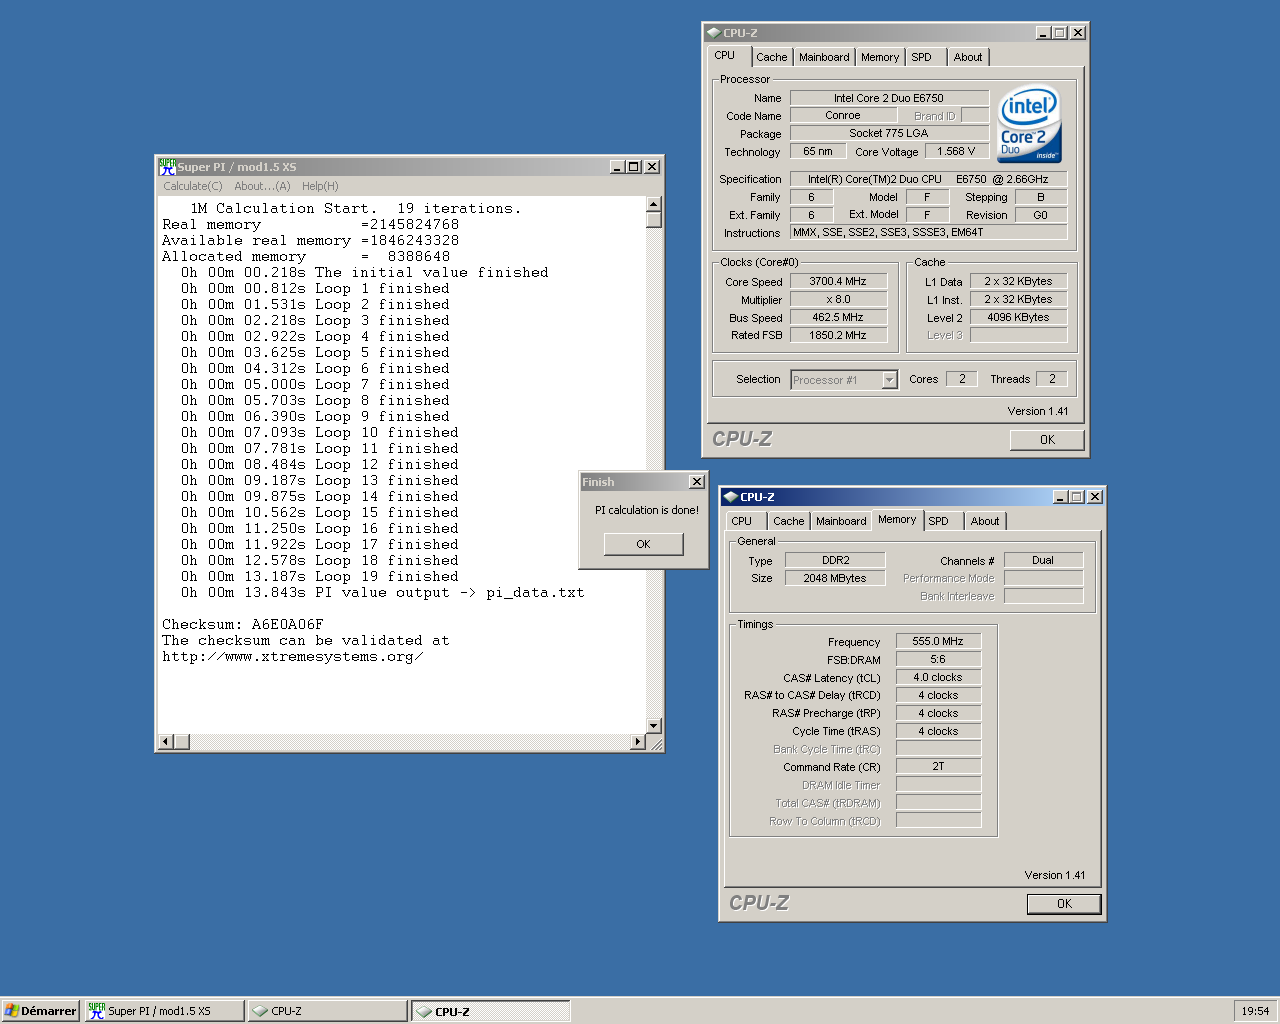Screen dimensions: 1280x1024
Task: Click the Bus Speed 462.5 MHz value
Action: (838, 318)
